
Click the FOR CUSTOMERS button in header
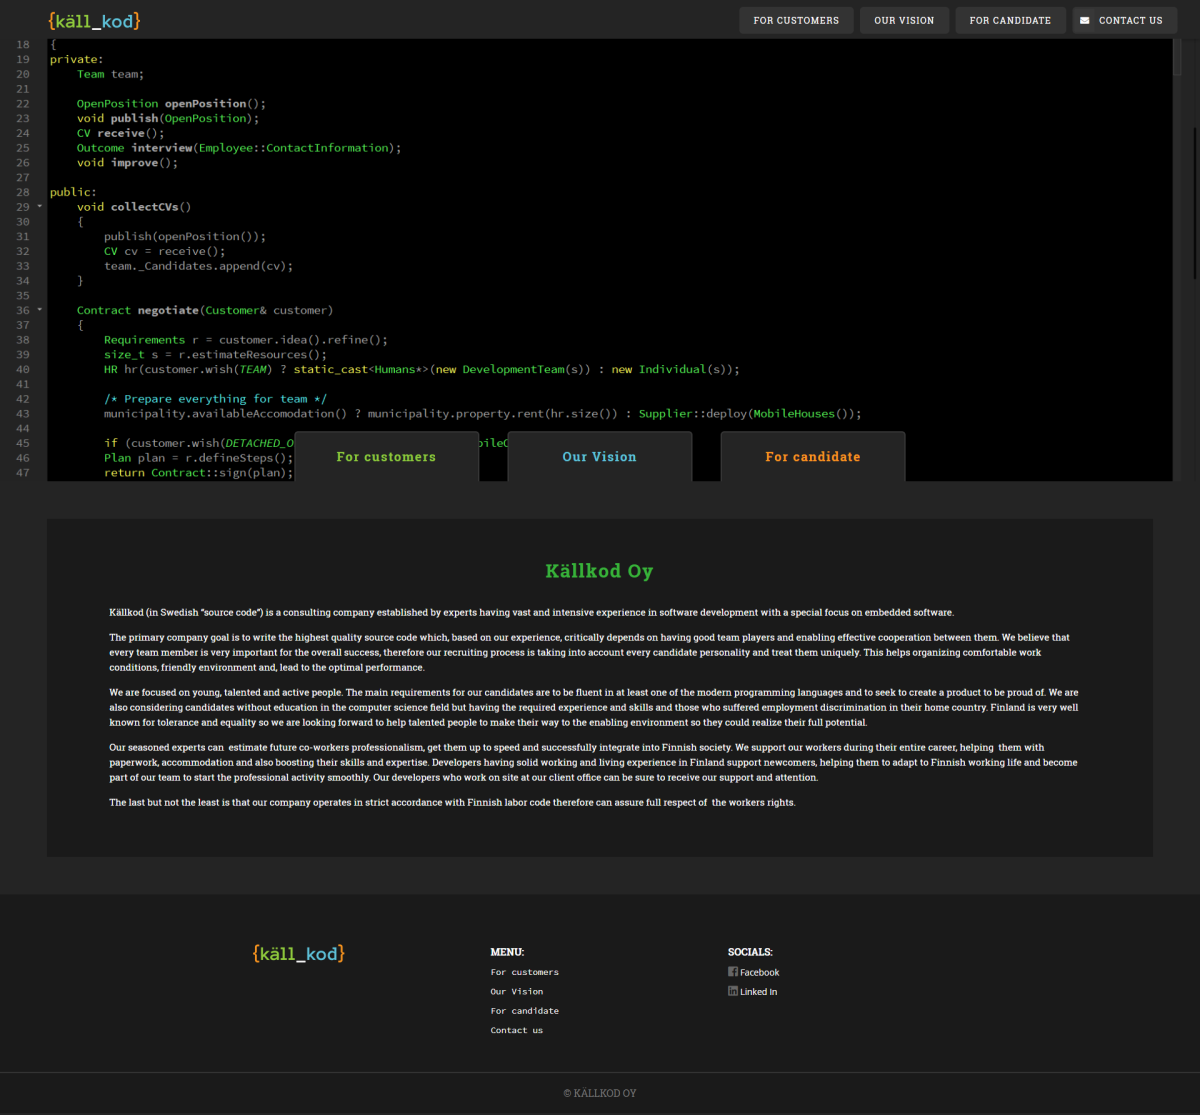796,20
